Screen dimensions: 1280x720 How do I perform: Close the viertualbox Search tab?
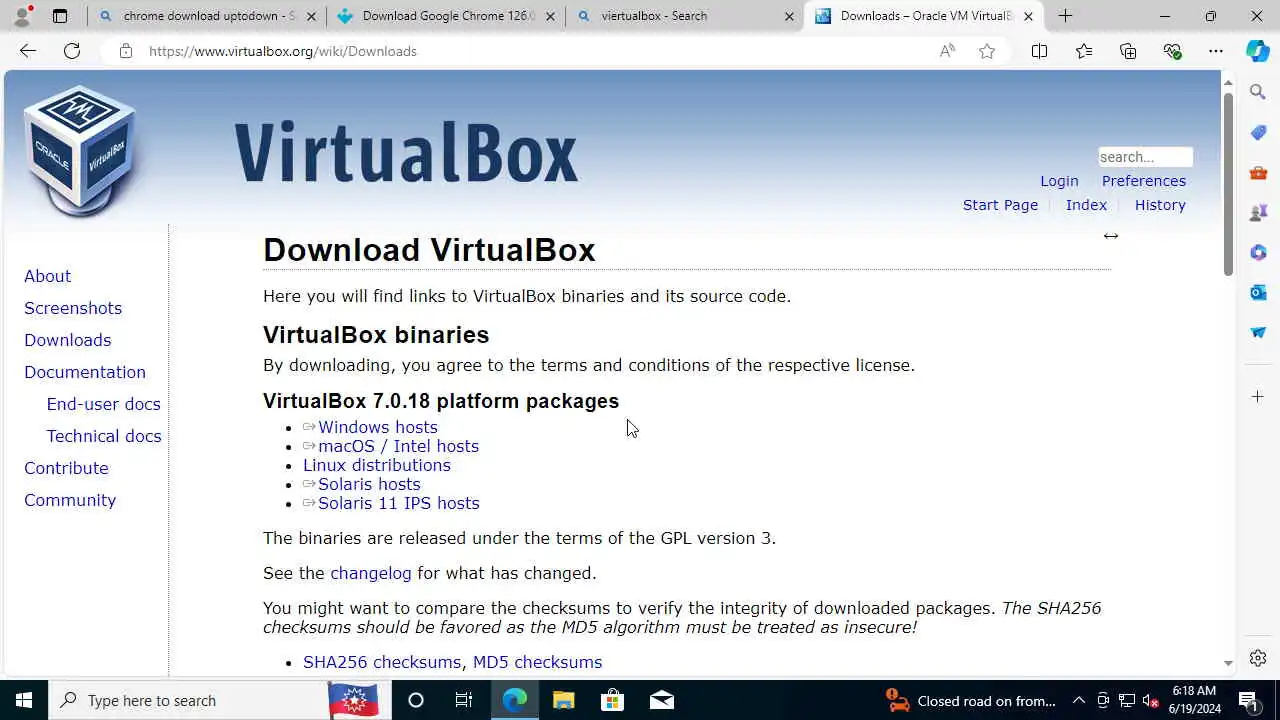pos(789,16)
